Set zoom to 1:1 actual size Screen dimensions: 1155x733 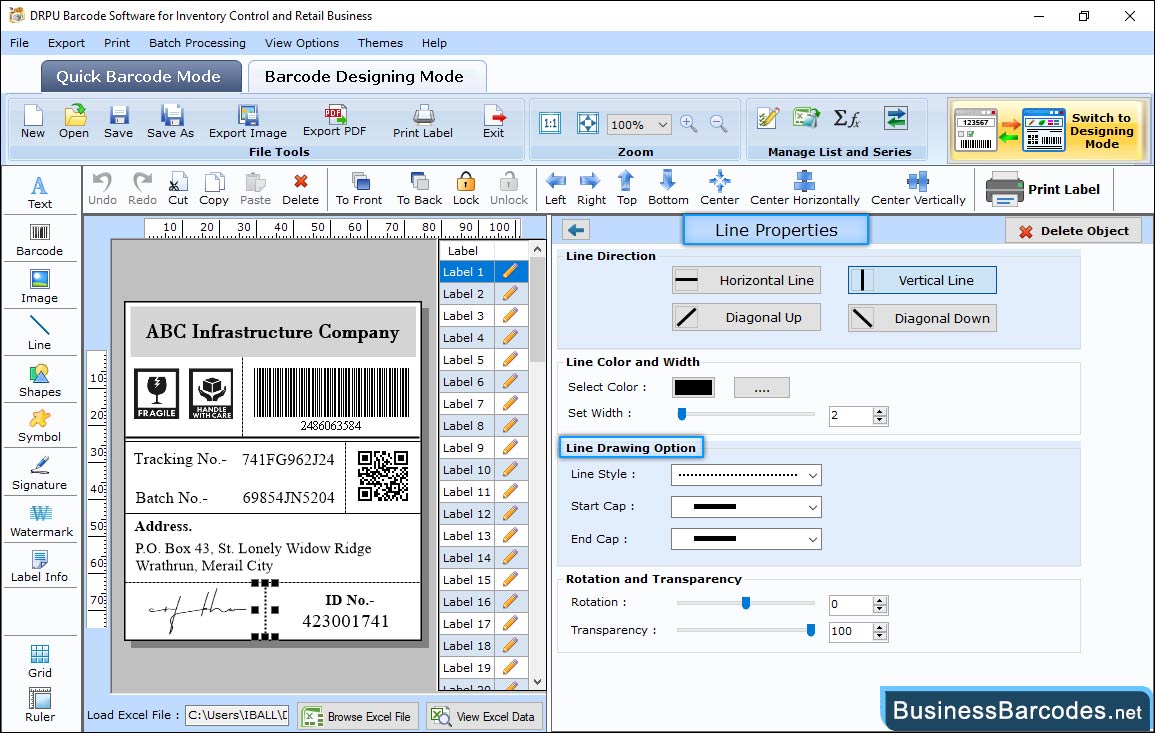(x=550, y=124)
